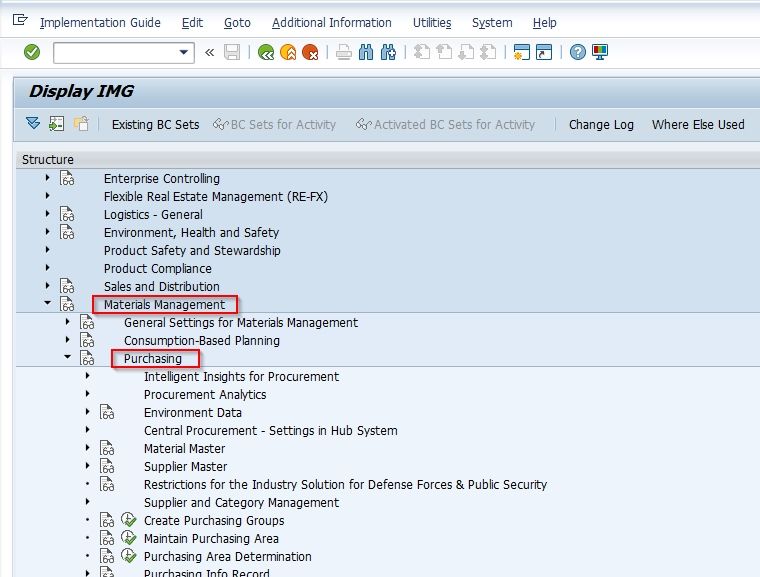Viewport: 760px width, 577px height.
Task: Click the Save floppy disk icon
Action: [x=232, y=52]
